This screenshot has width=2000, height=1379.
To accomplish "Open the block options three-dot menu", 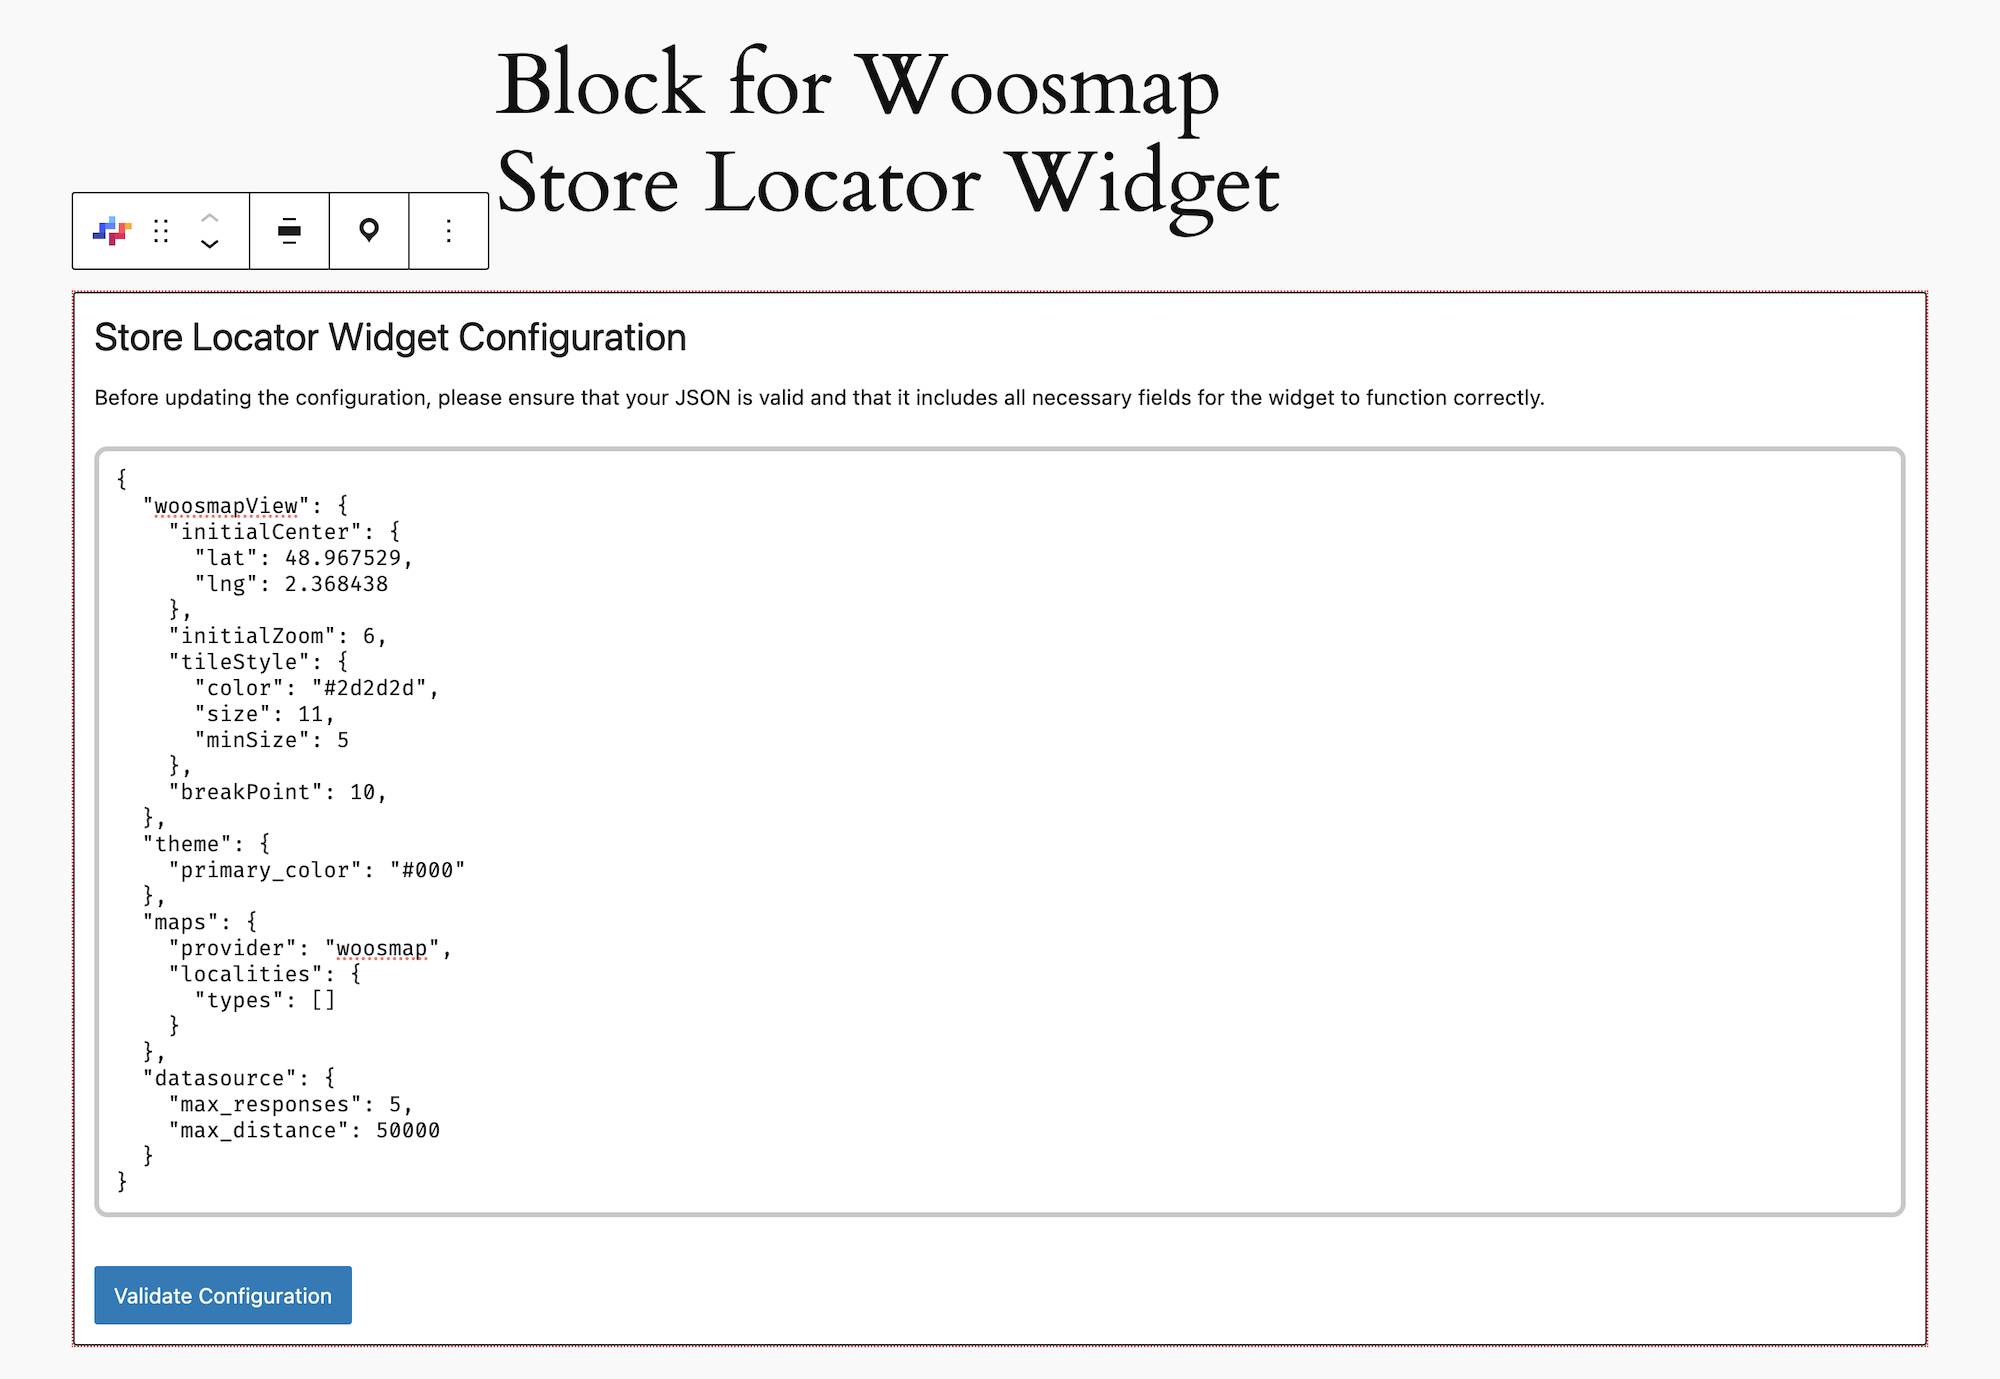I will [449, 231].
